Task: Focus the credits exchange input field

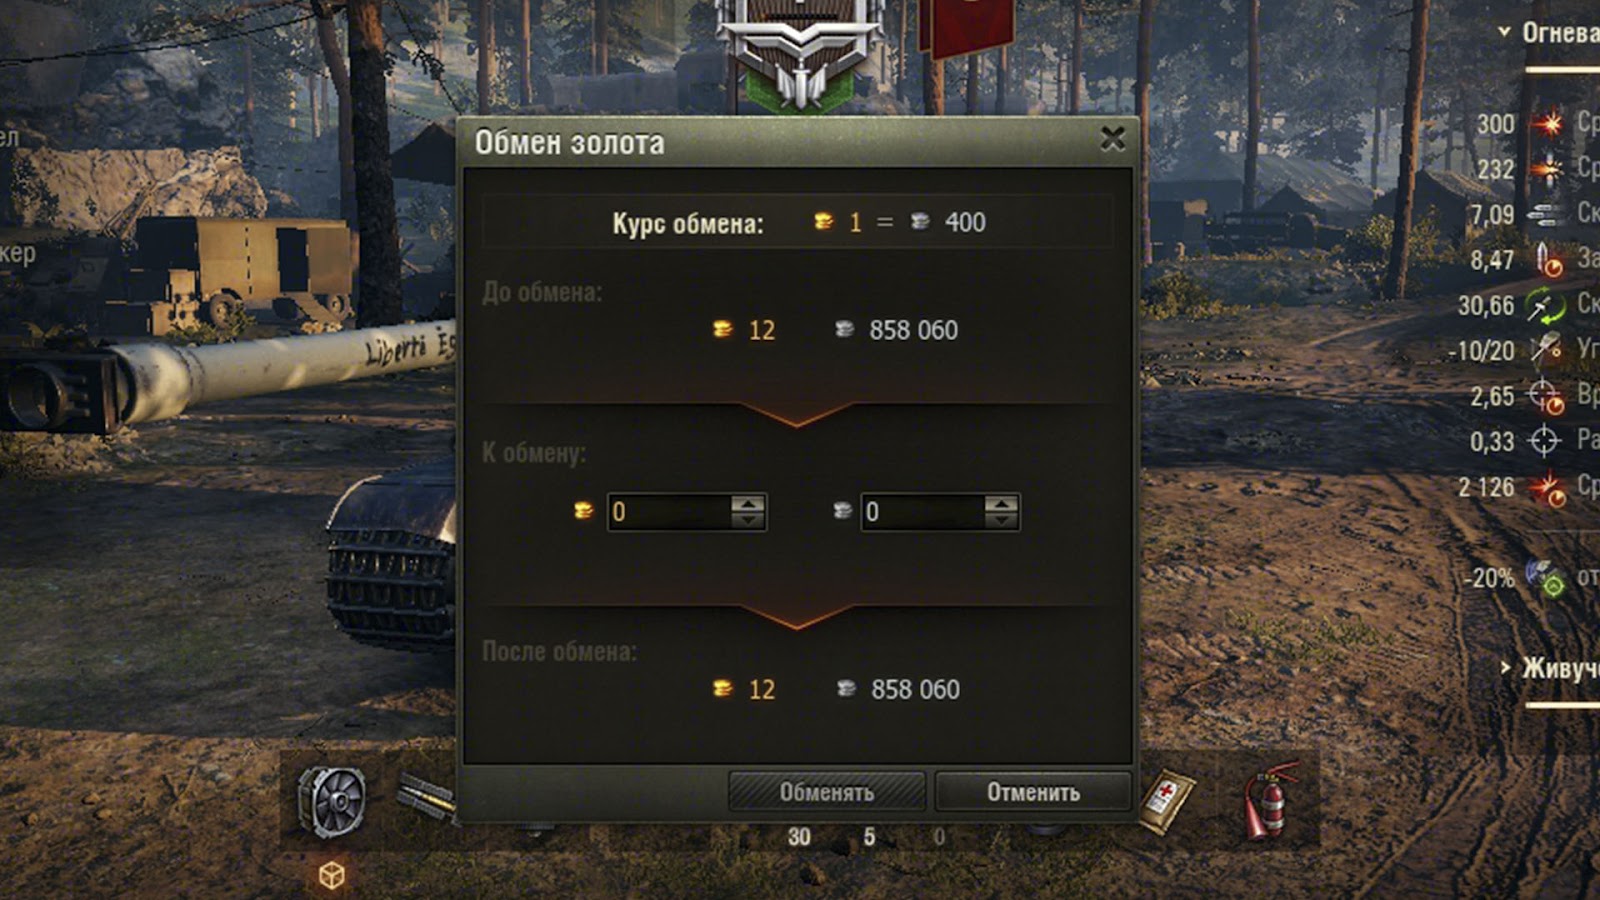Action: [x=923, y=512]
